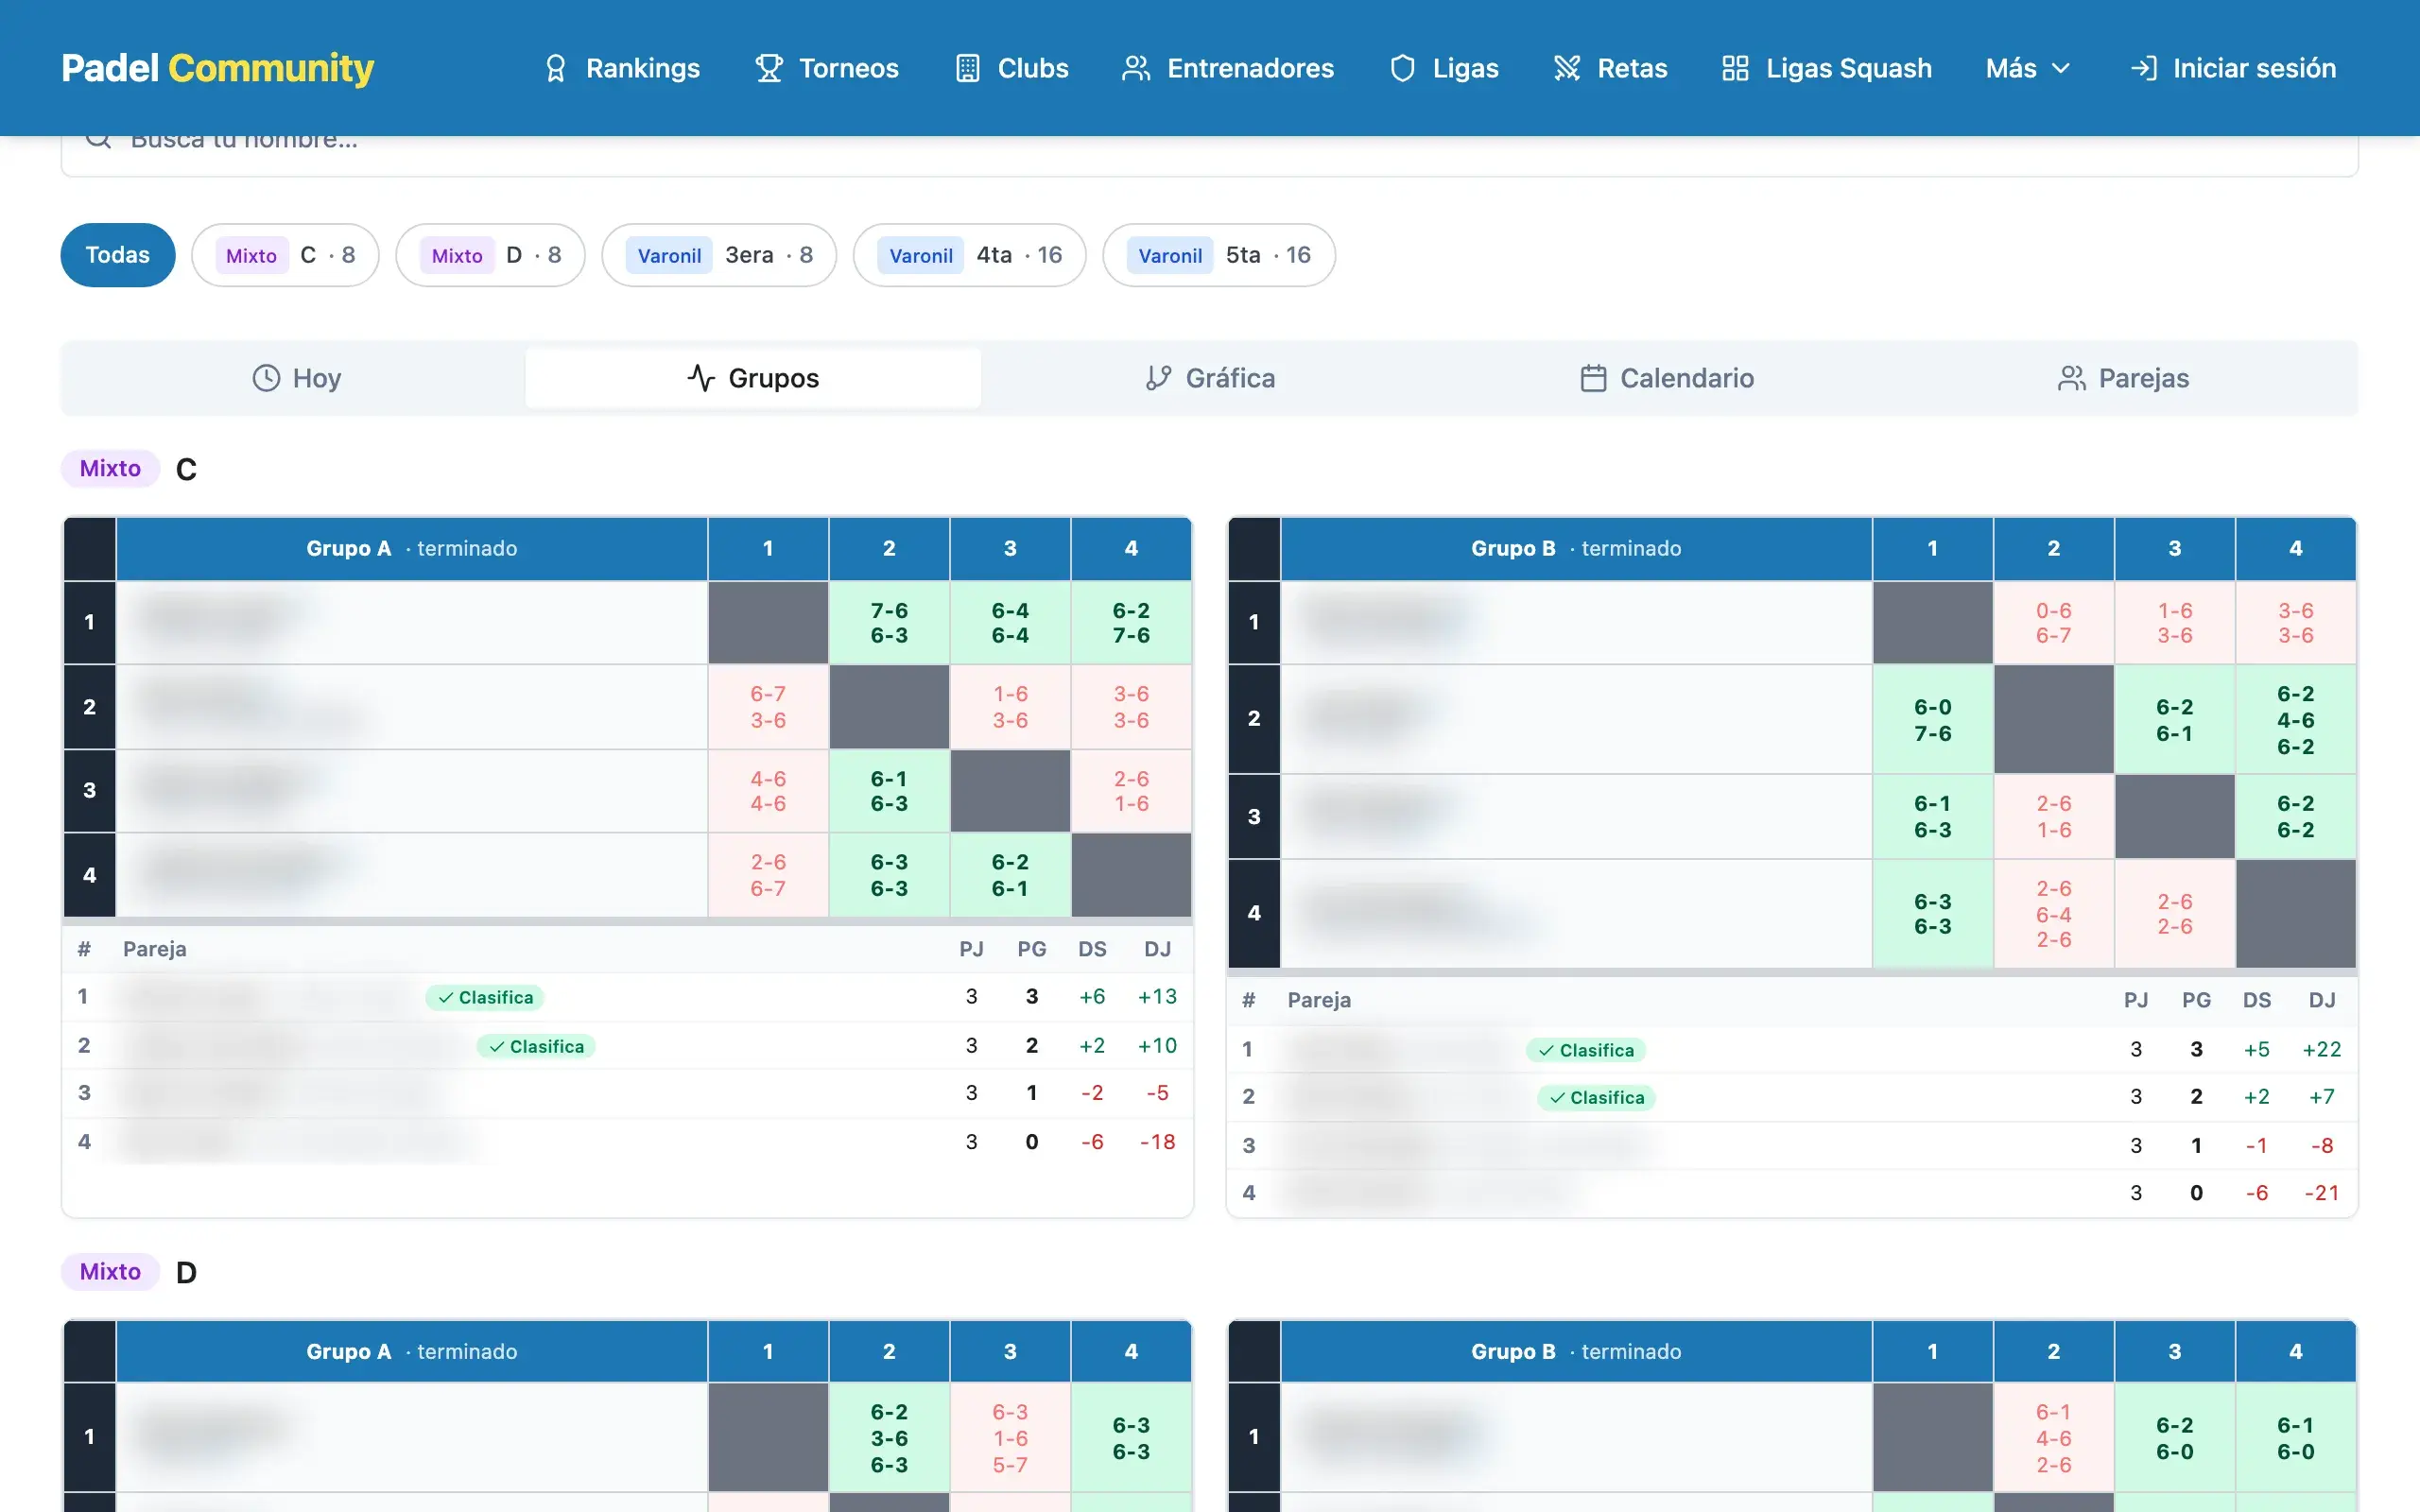
Task: Click the Ligas Squash grid icon
Action: (1735, 68)
